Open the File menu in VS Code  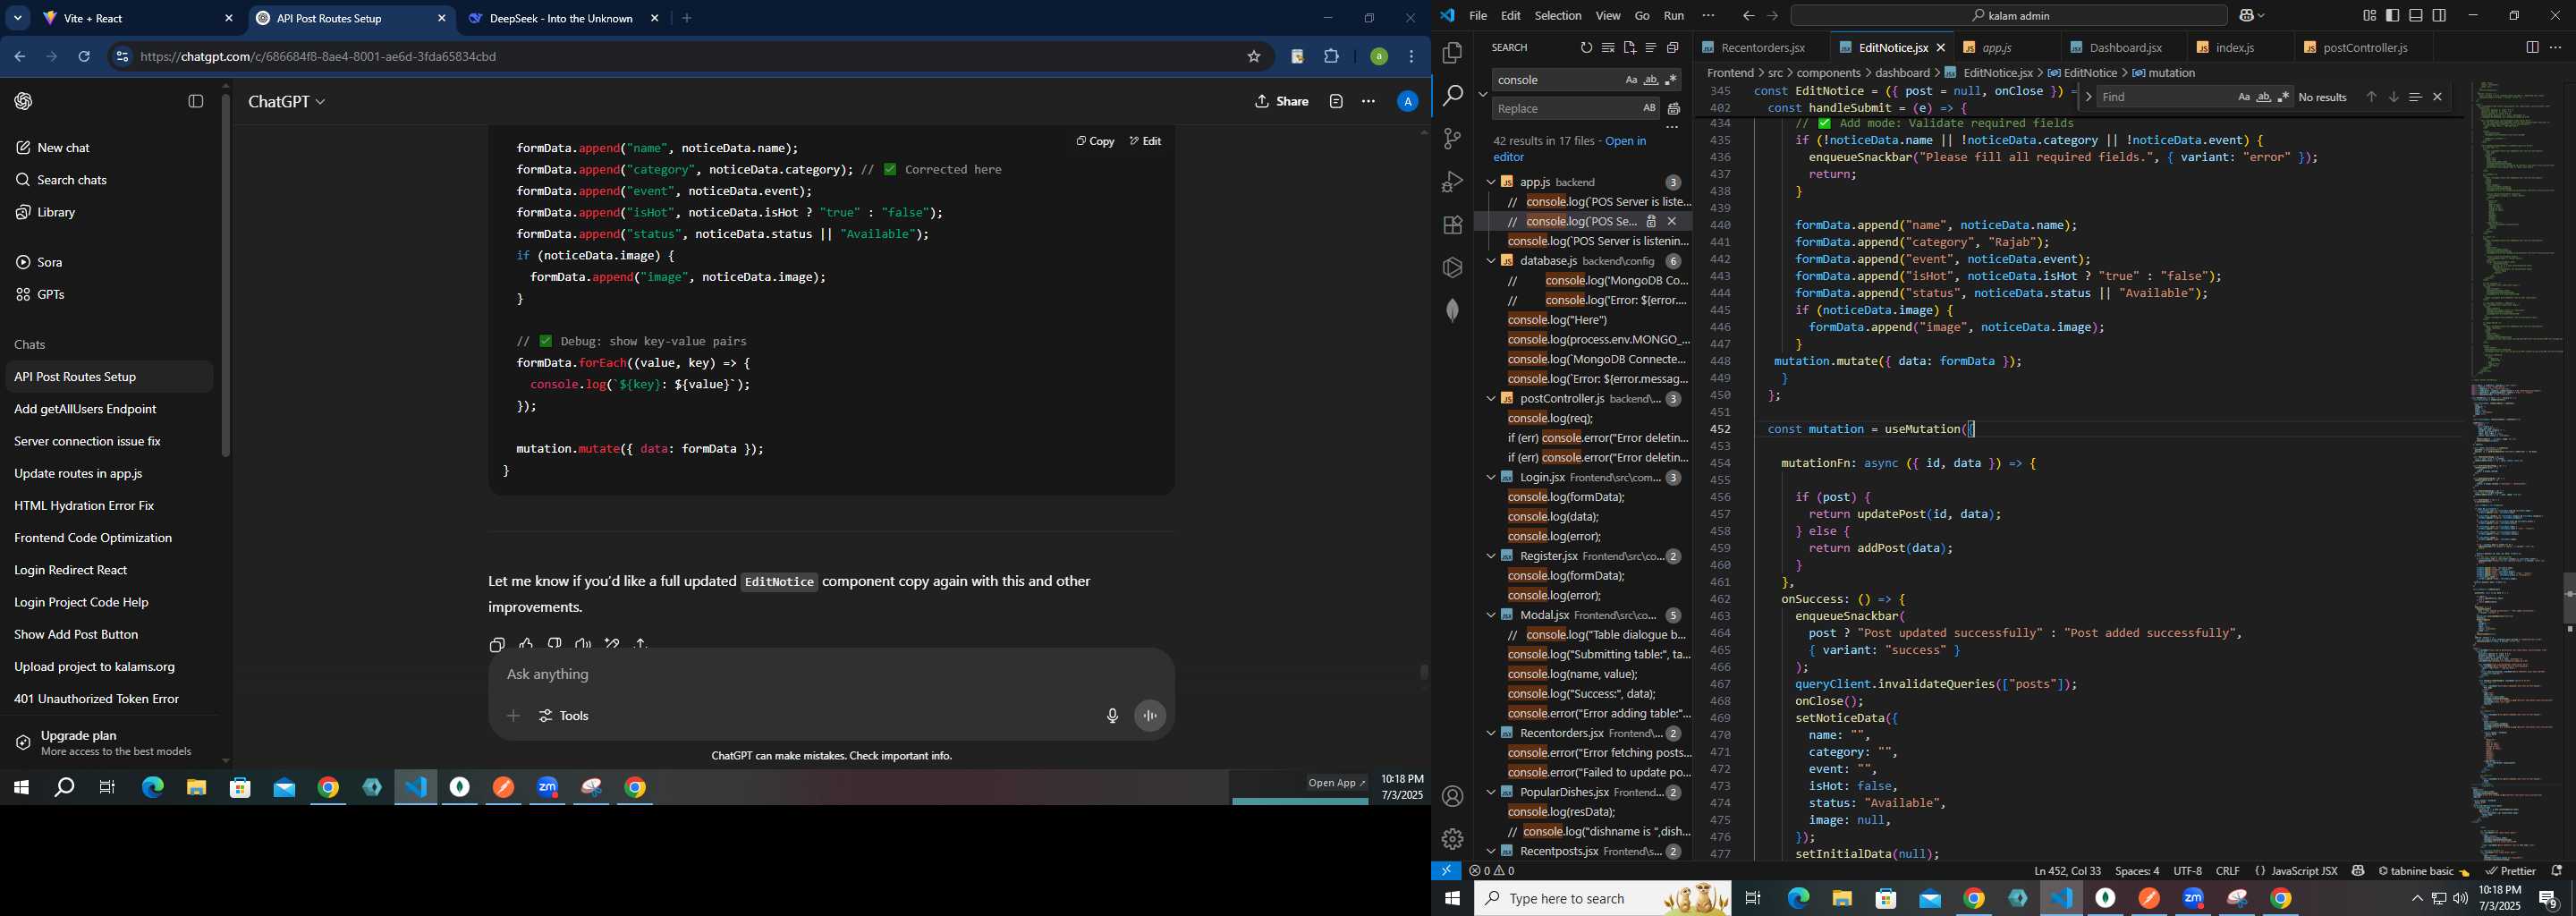(x=1478, y=16)
